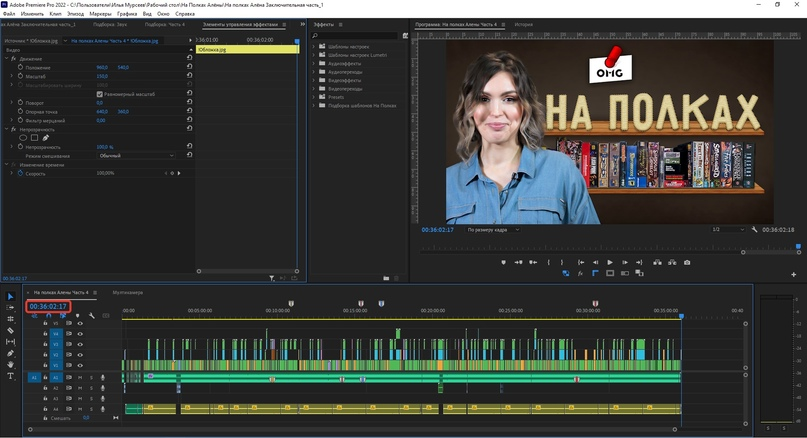Screen dimensions: 807x438
Task: Switch to the Мультикамера timeline tab
Action: [127, 293]
